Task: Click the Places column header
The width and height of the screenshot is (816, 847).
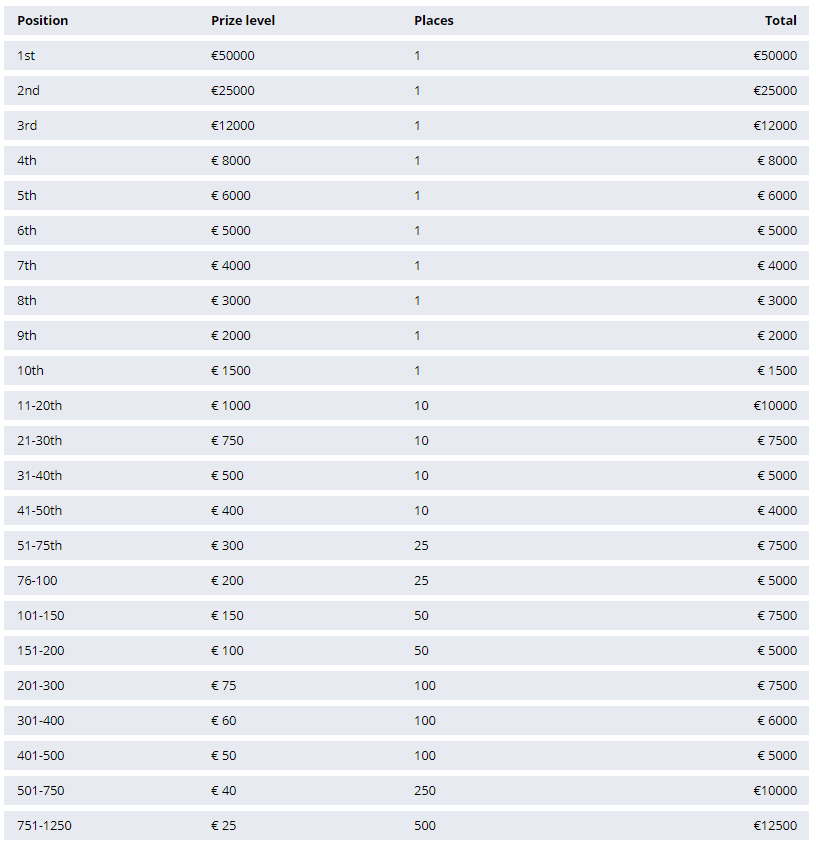Action: 434,20
